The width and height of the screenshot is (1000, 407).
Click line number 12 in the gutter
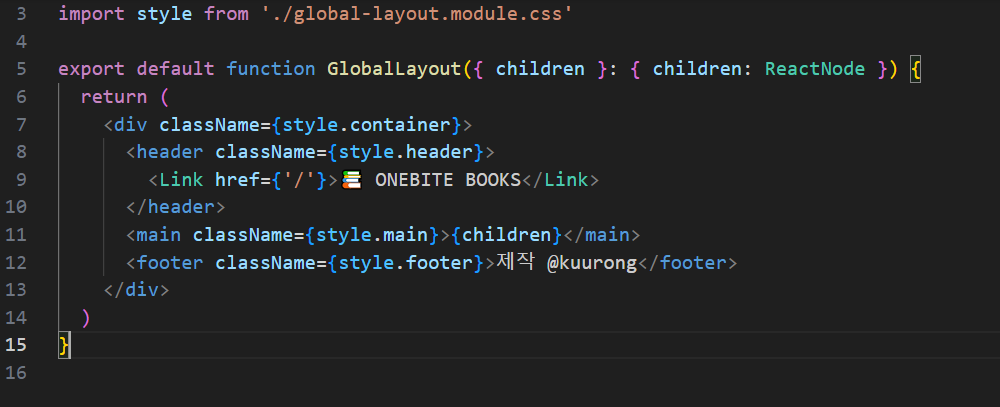(x=16, y=263)
